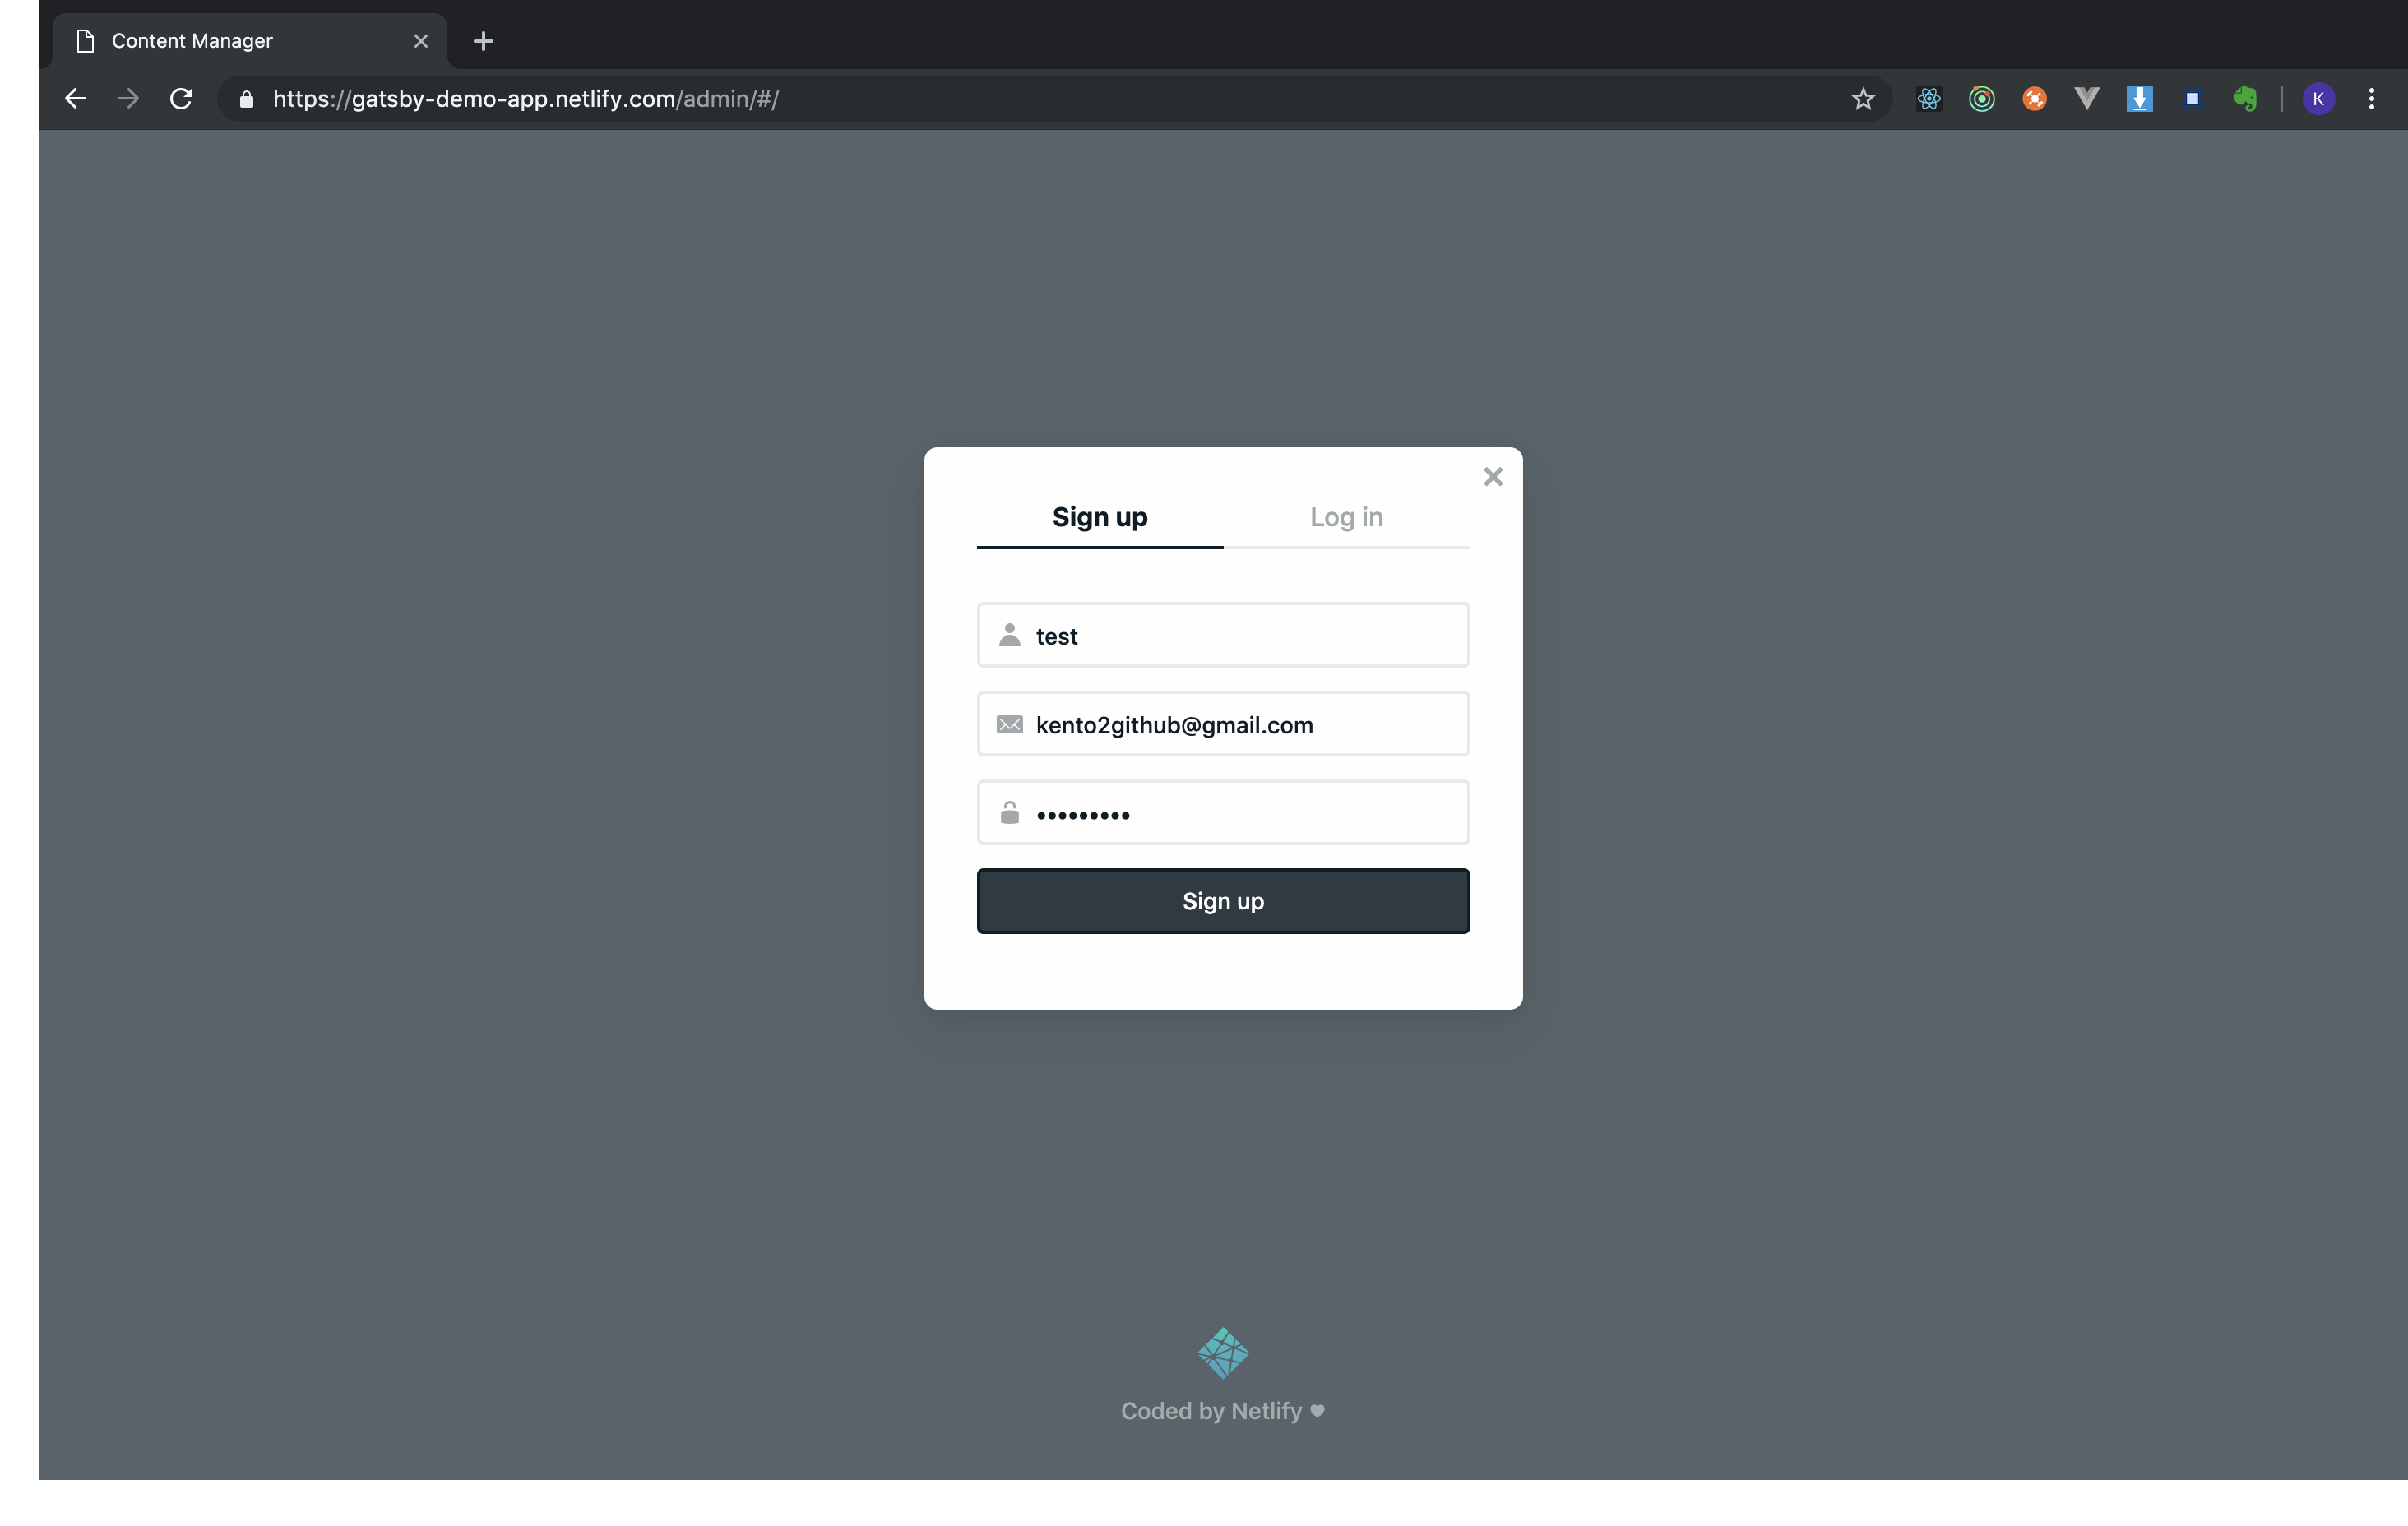The height and width of the screenshot is (1526, 2408).
Task: Click the Netlify logo at page bottom
Action: click(x=1223, y=1353)
